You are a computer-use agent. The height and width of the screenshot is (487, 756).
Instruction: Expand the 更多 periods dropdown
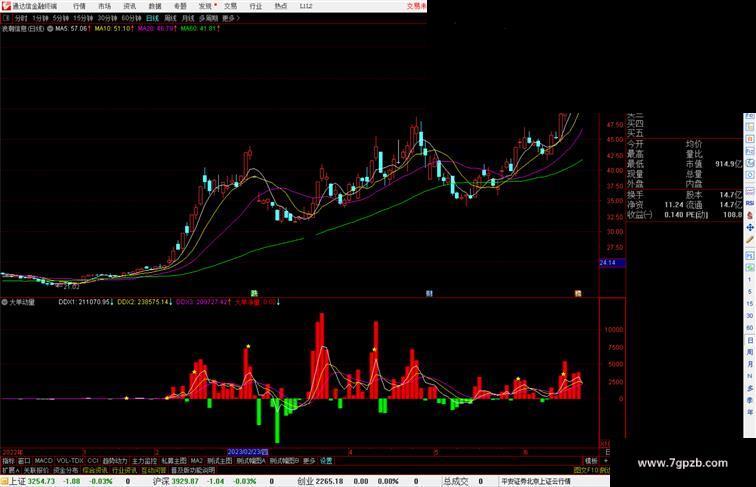230,18
